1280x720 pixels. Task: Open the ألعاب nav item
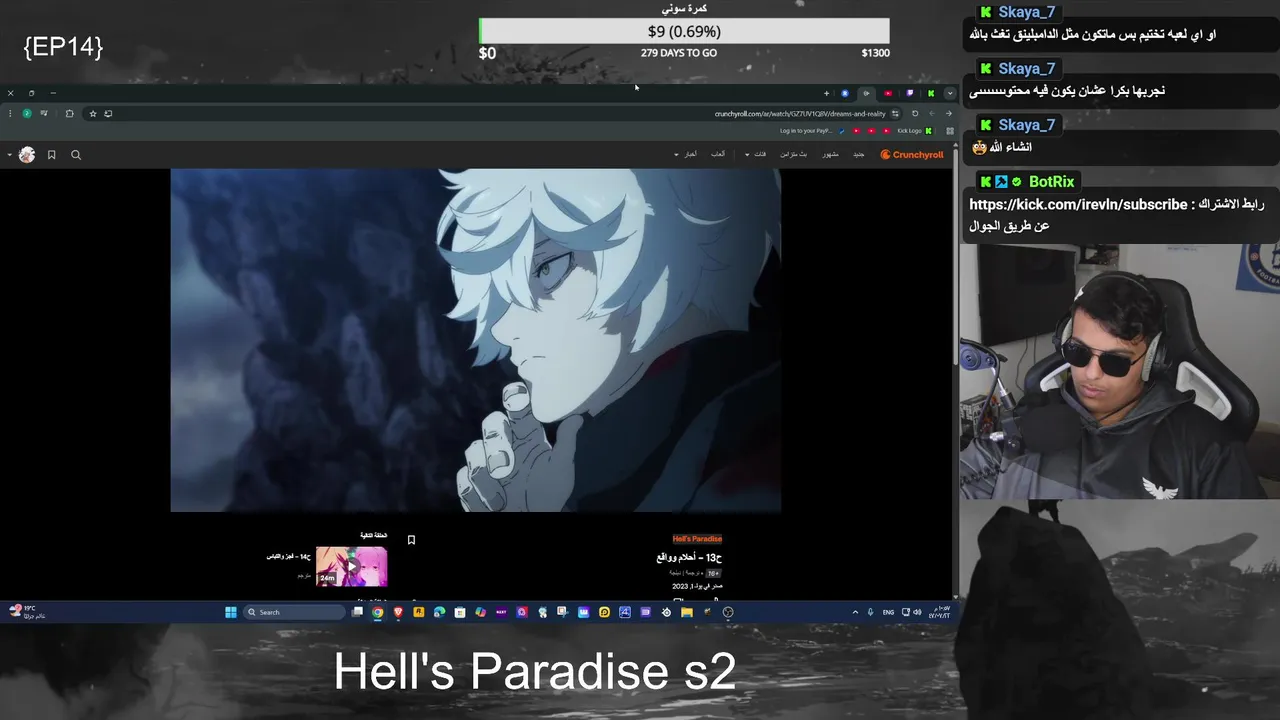(x=718, y=155)
